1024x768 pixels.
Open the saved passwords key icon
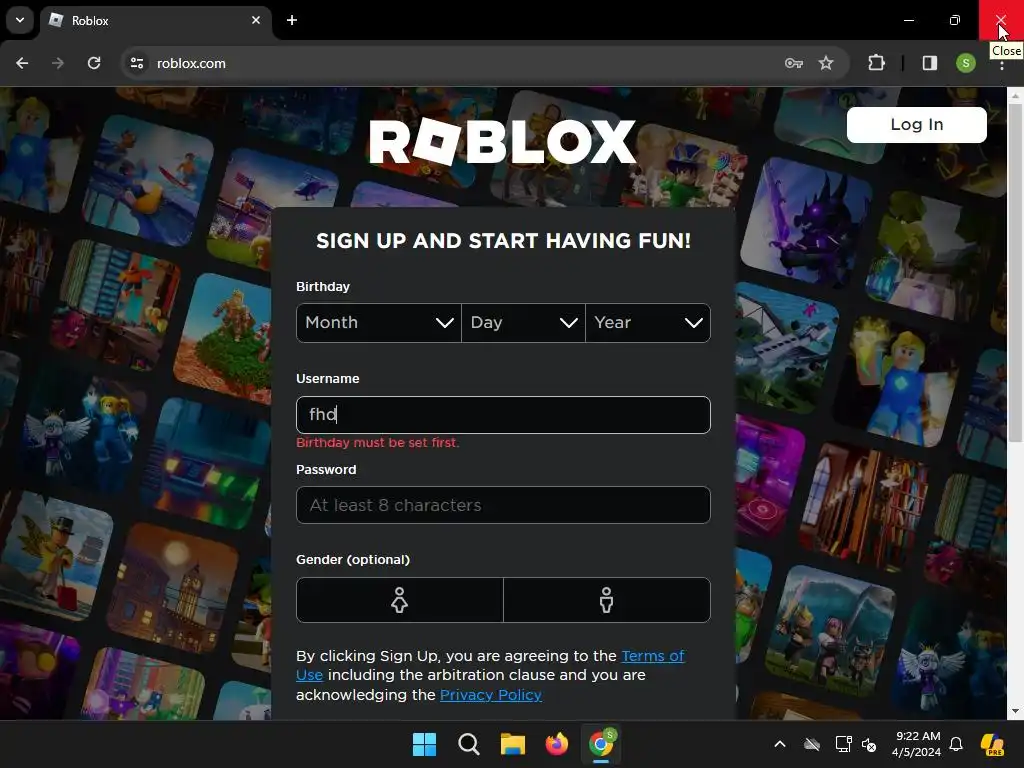[x=793, y=63]
